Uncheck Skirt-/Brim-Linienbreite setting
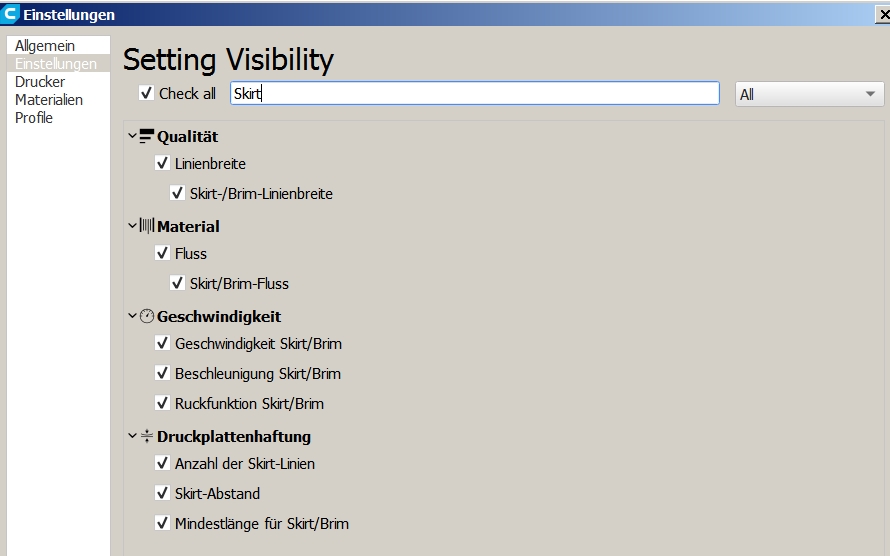 (x=177, y=194)
